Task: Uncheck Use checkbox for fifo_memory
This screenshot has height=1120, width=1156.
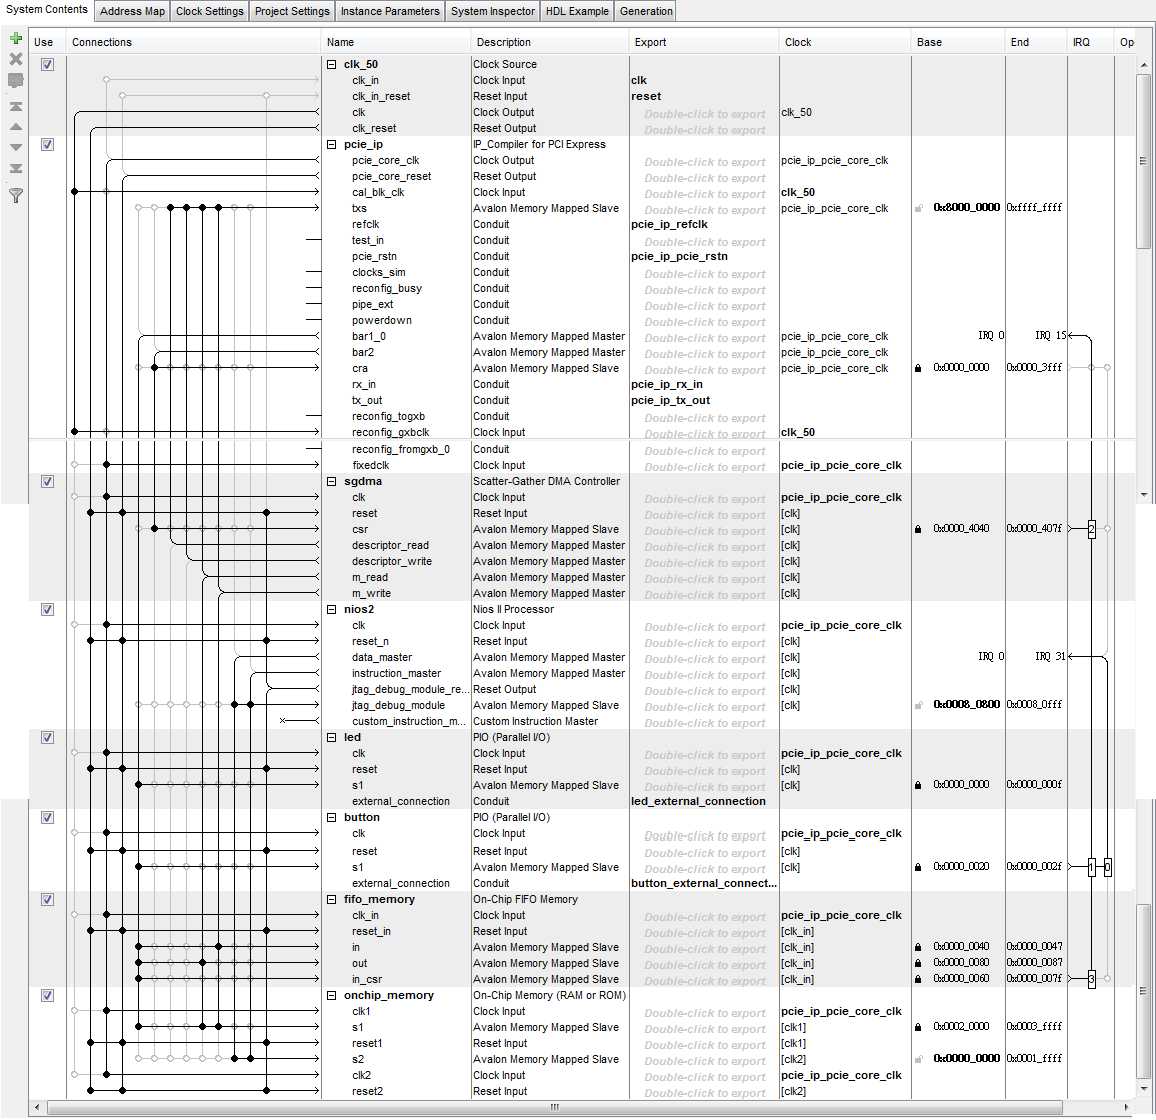Action: click(47, 900)
